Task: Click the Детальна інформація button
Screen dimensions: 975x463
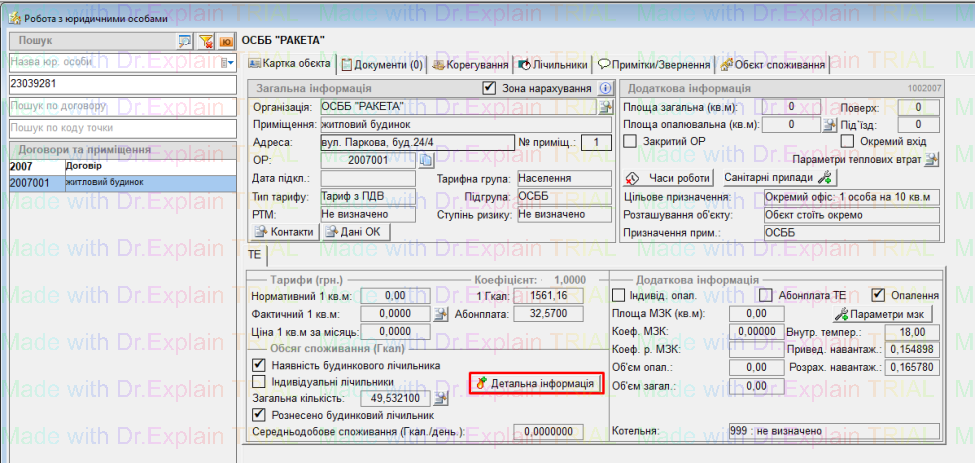Action: (536, 383)
